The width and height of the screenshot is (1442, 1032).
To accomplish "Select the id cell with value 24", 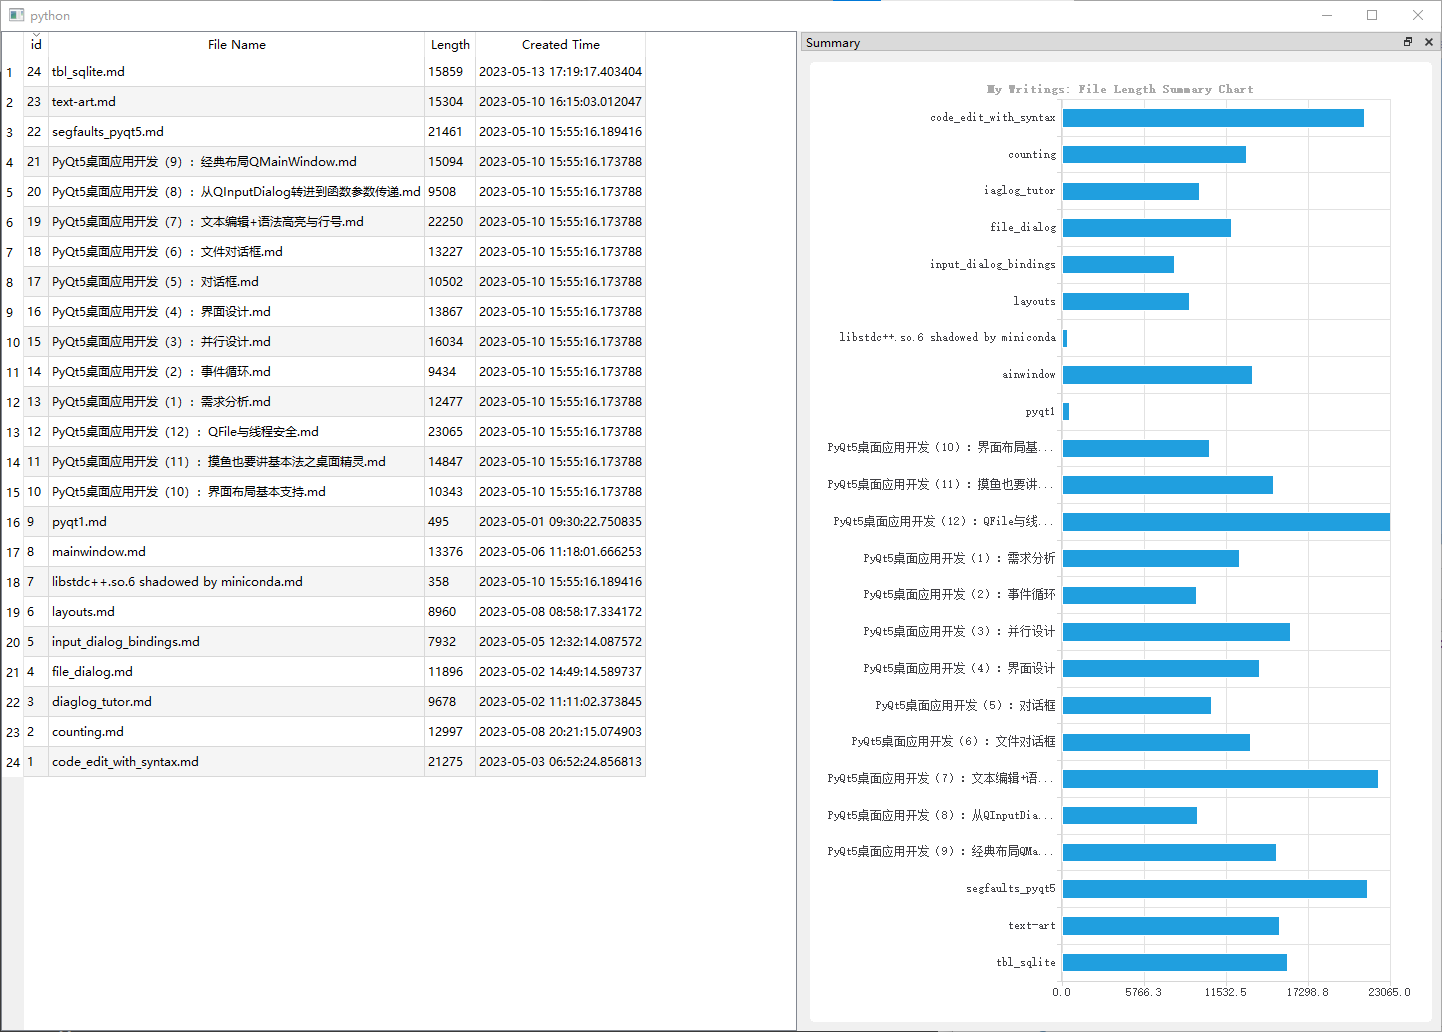I will click(36, 72).
